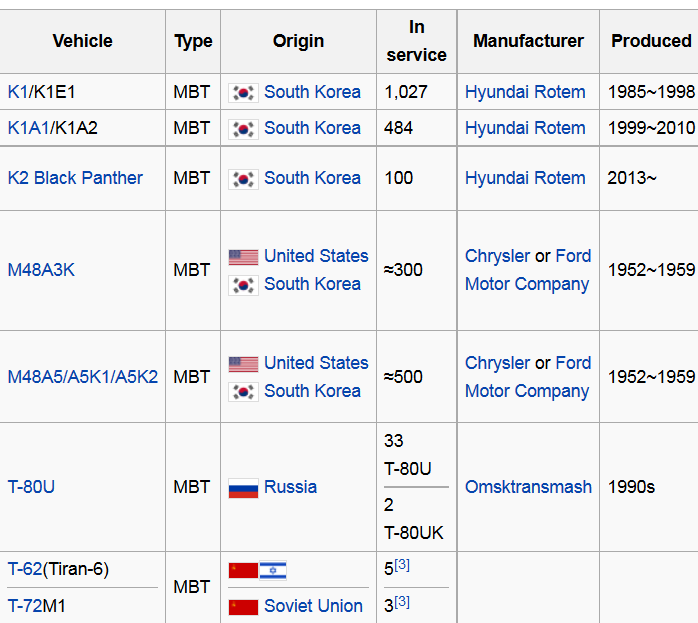Viewport: 698px width, 623px height.
Task: Open the M48A5/A5K1/A5K2 link
Action: [x=83, y=377]
